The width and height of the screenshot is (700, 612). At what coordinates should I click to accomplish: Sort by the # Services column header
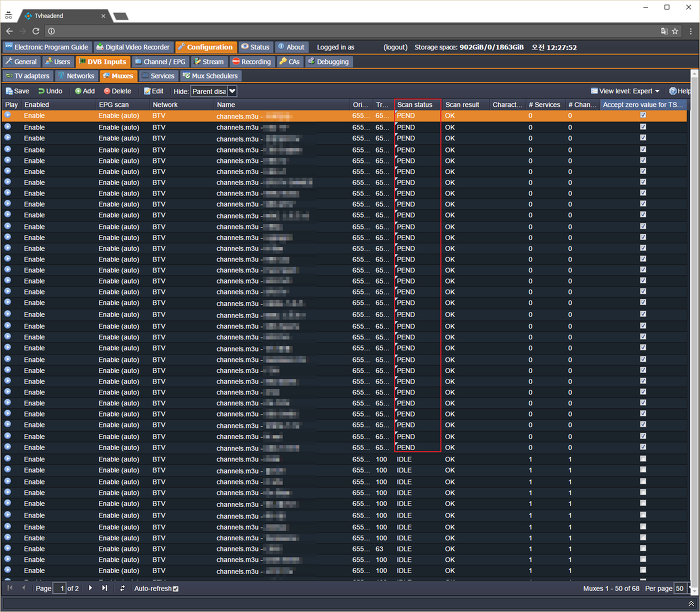545,104
